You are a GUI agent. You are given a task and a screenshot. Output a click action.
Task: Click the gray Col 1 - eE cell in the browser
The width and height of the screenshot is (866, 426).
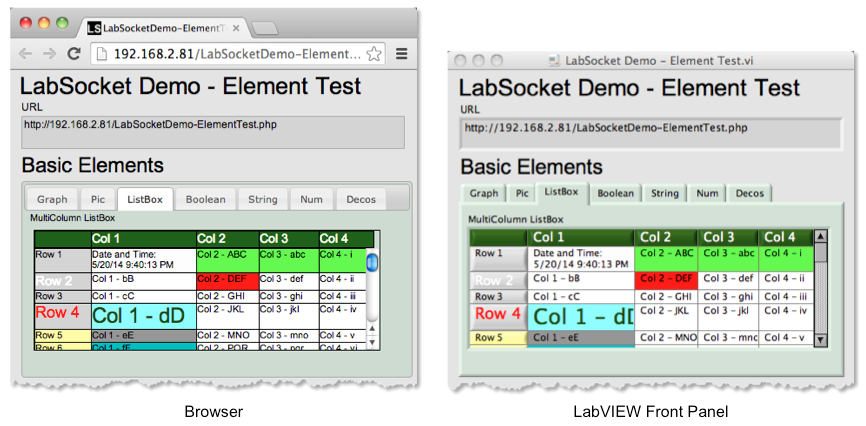(144, 335)
